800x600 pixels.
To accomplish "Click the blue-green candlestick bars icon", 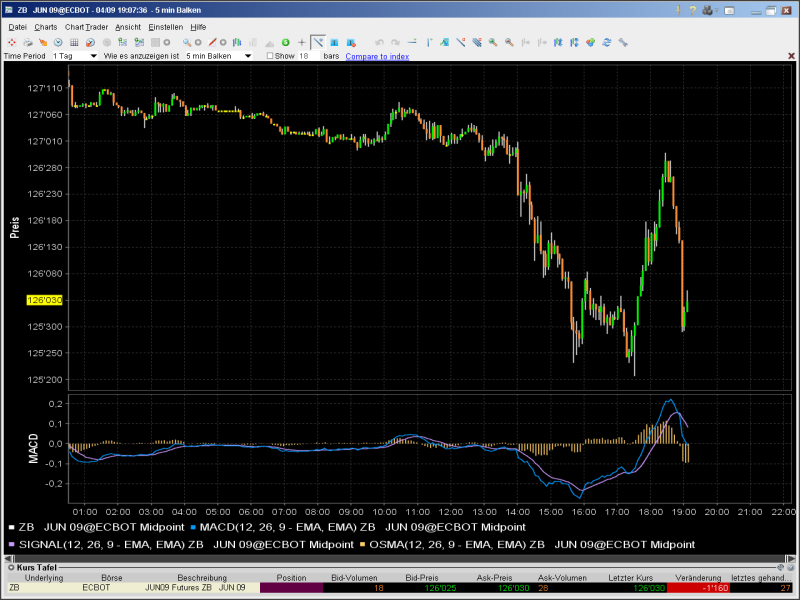I will pyautogui.click(x=237, y=42).
